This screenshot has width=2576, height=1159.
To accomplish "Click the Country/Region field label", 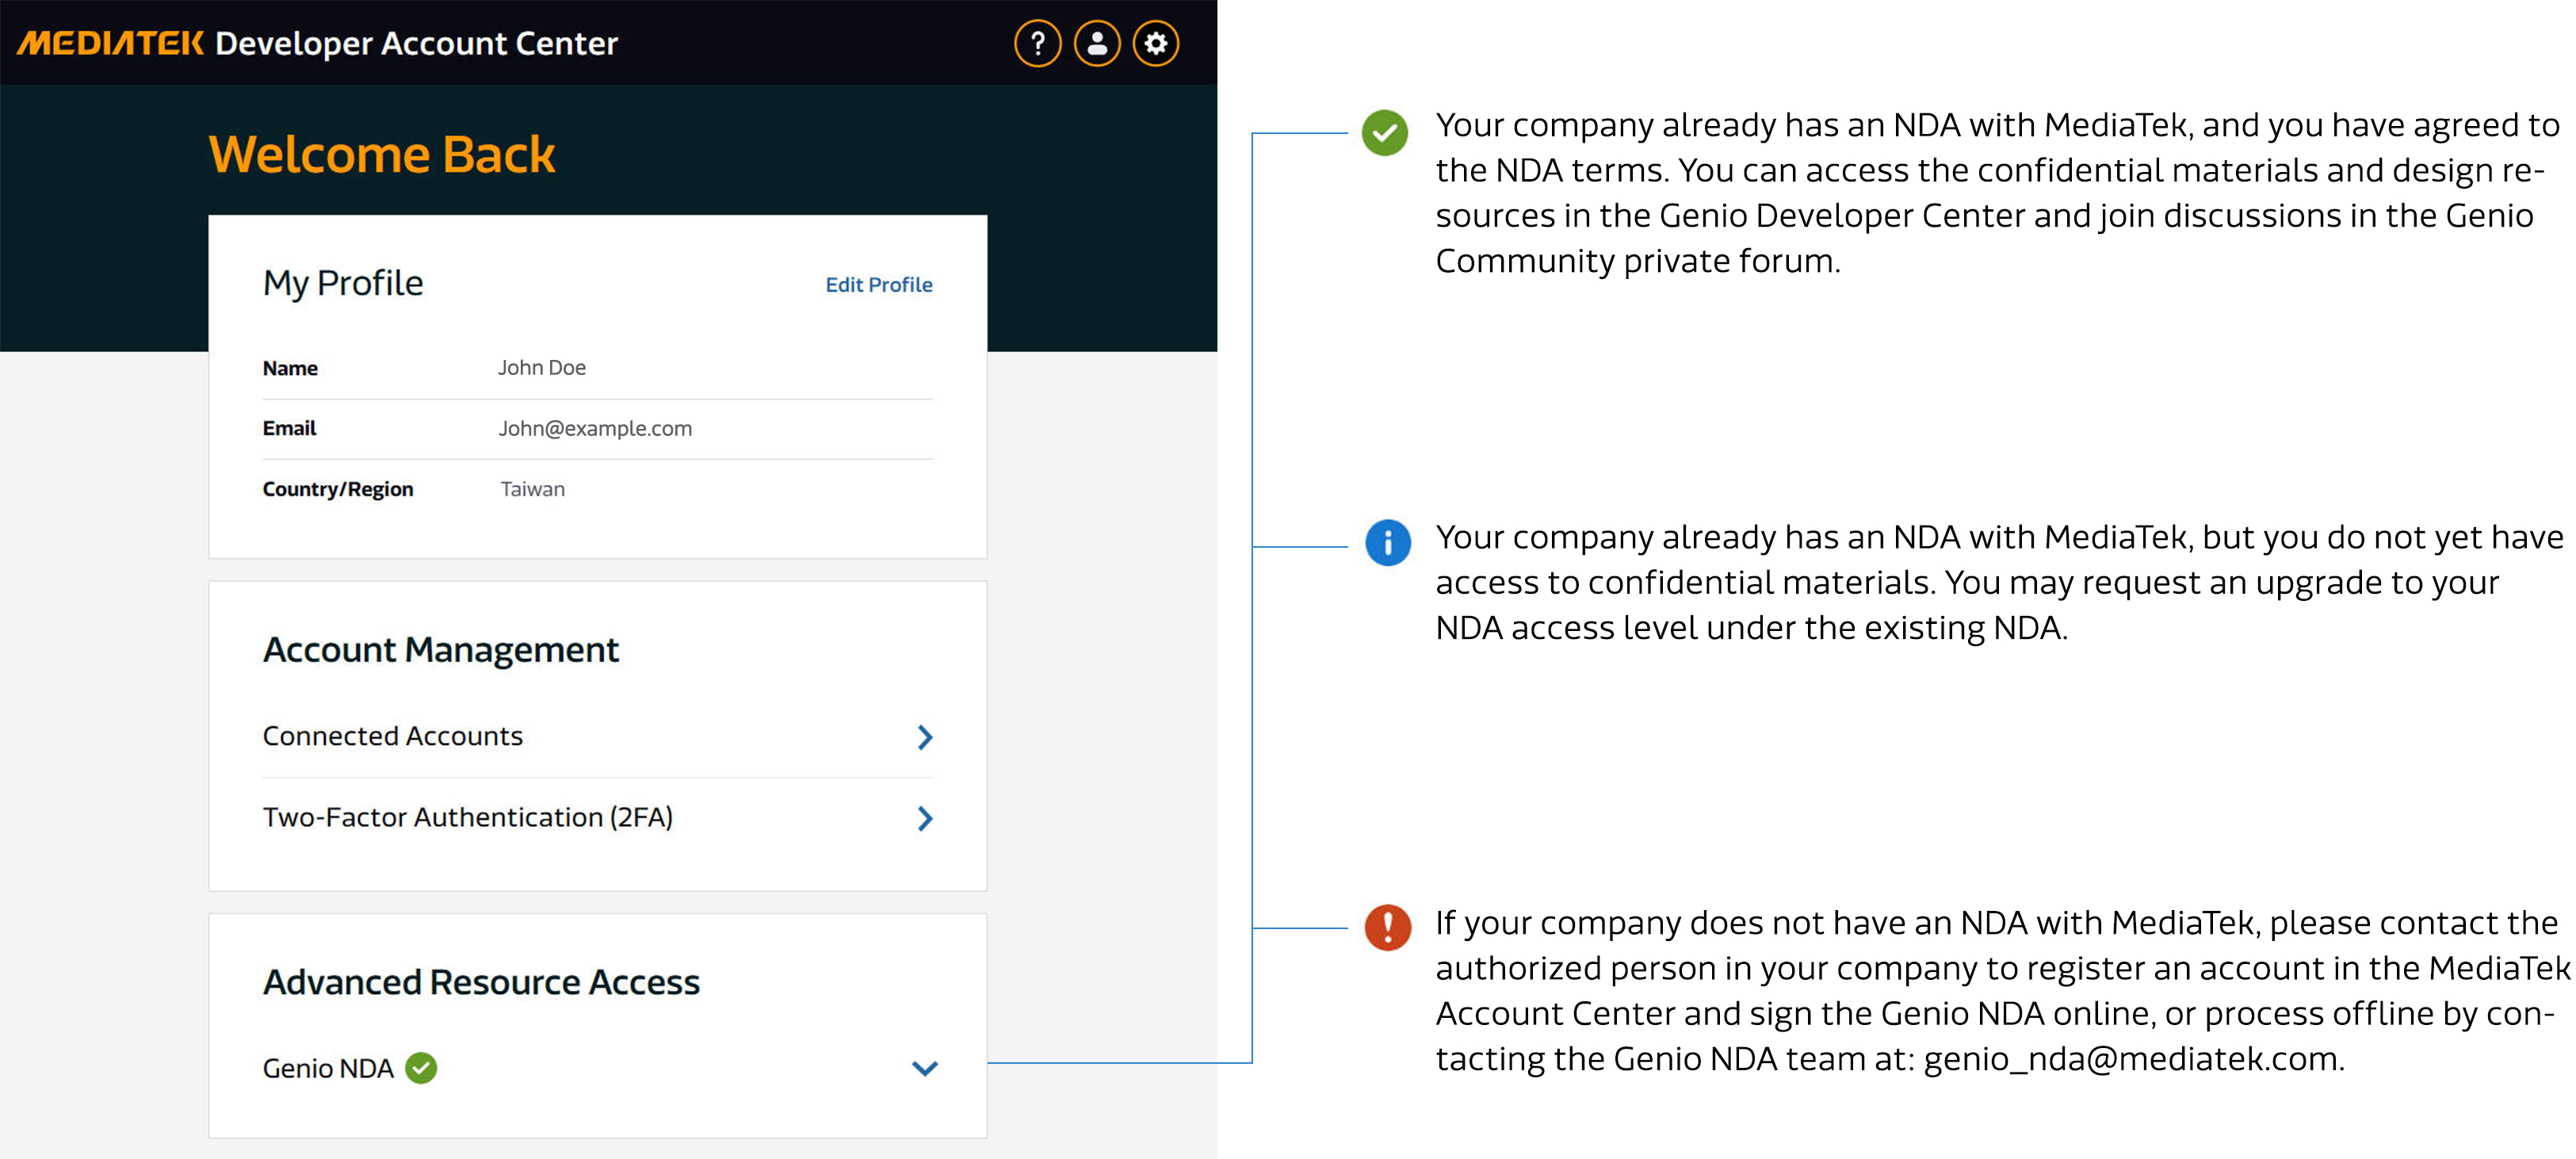I will [338, 489].
